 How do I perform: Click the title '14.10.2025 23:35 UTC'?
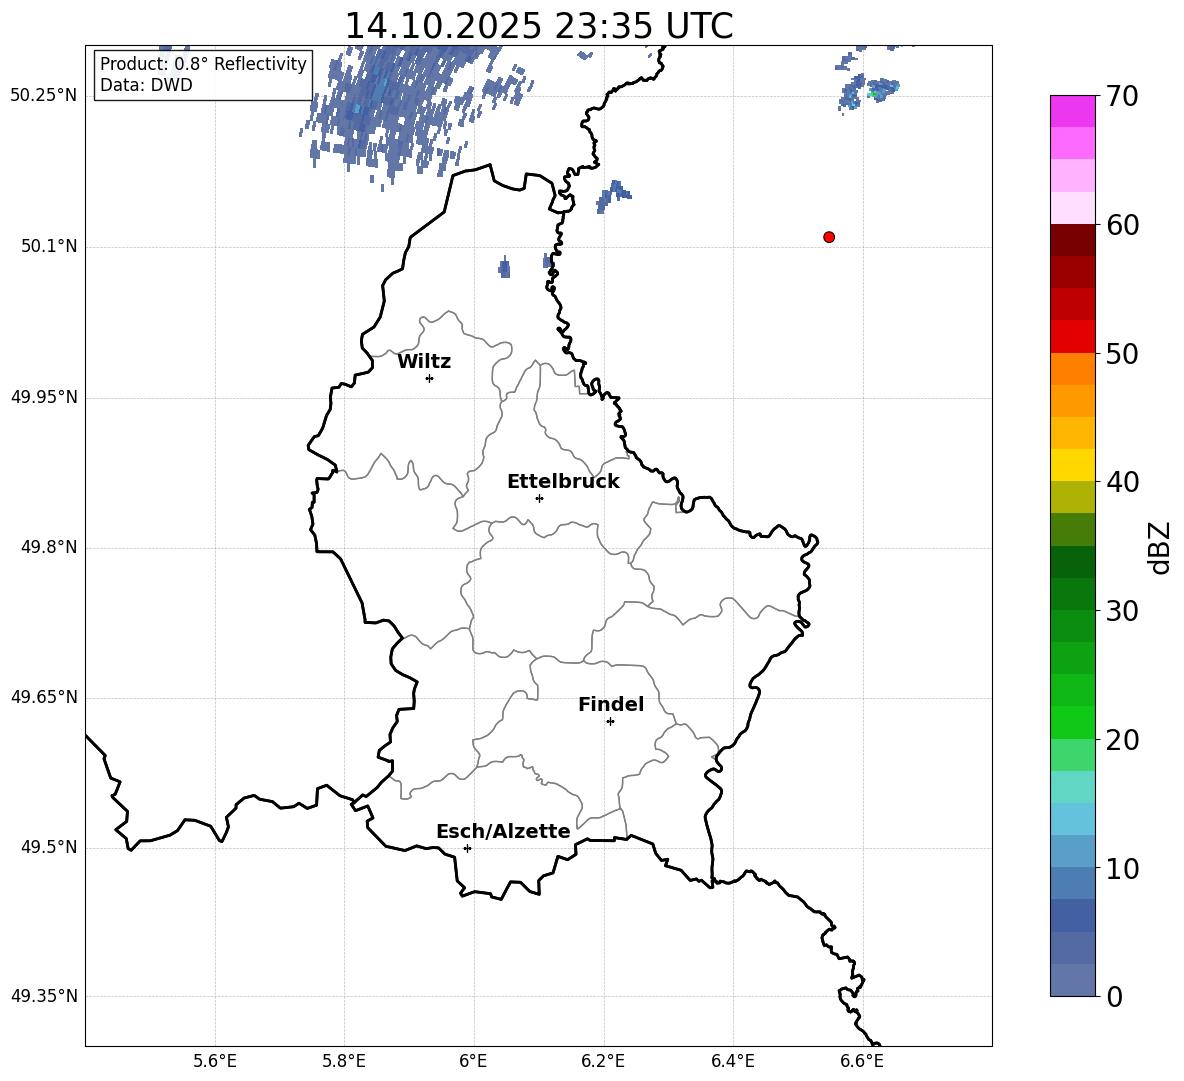(x=539, y=26)
